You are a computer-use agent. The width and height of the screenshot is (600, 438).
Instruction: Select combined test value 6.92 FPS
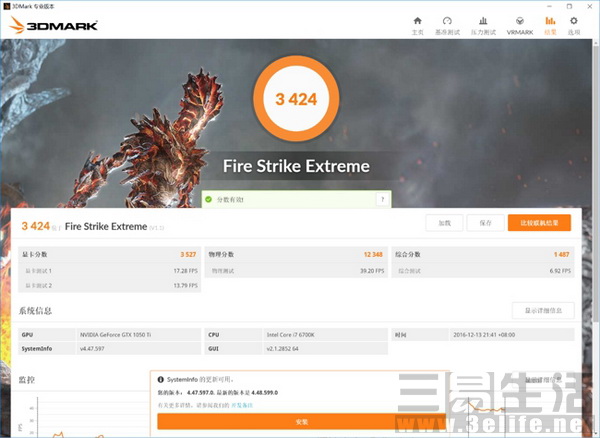tap(560, 271)
